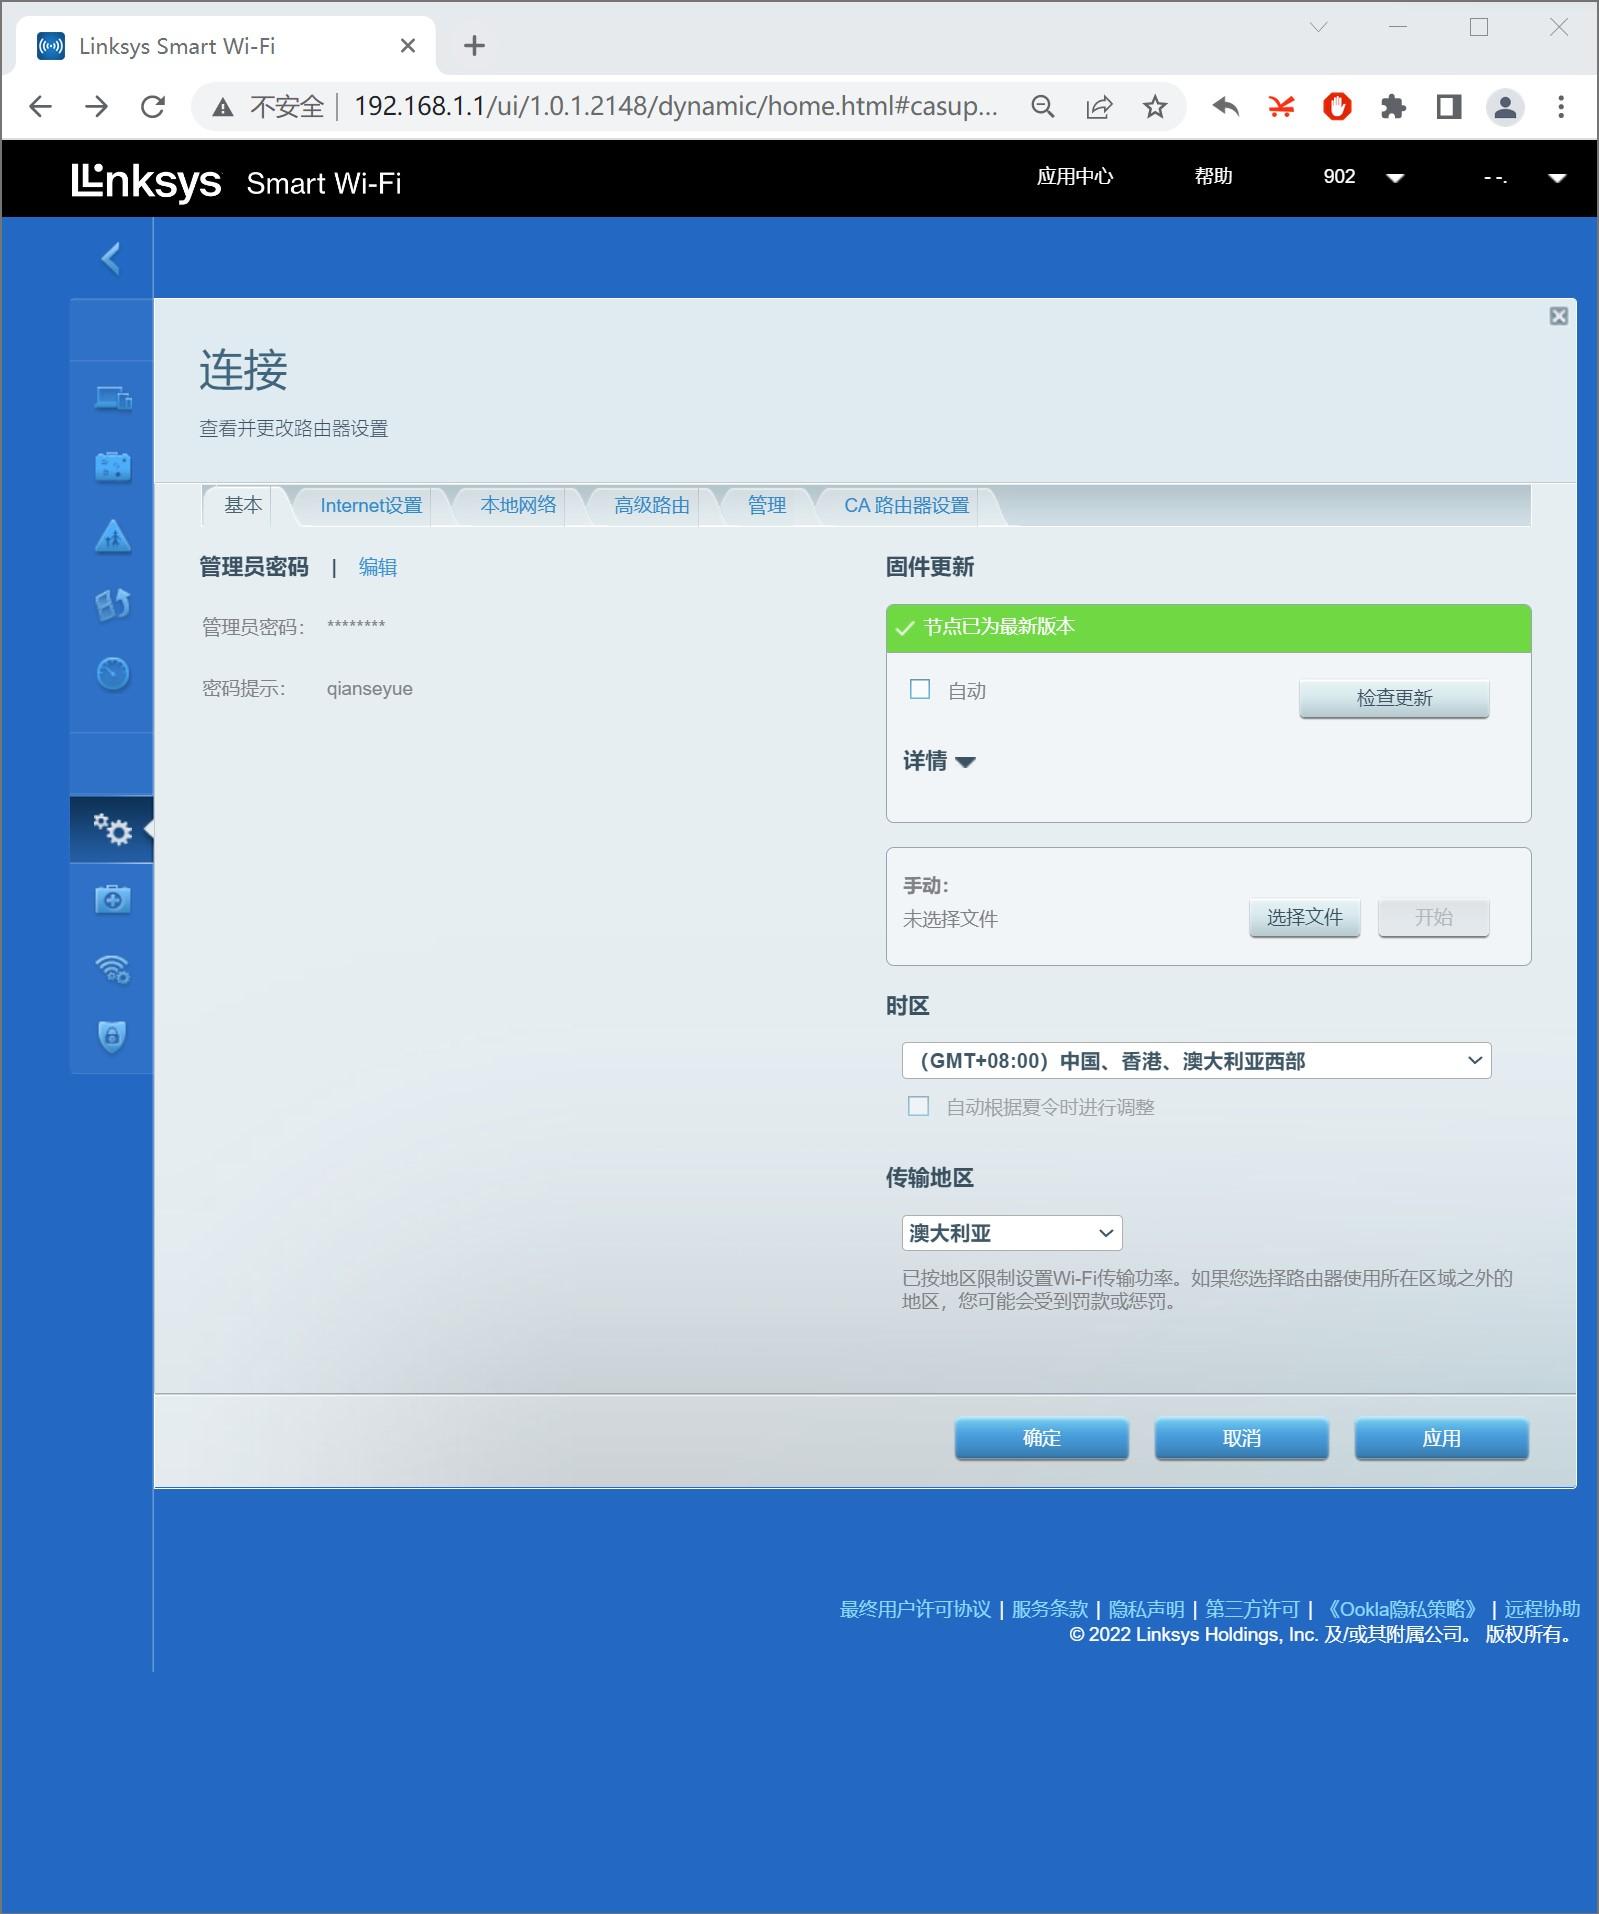This screenshot has width=1599, height=1914.
Task: Open troubleshooting medkit sidebar icon
Action: click(112, 899)
